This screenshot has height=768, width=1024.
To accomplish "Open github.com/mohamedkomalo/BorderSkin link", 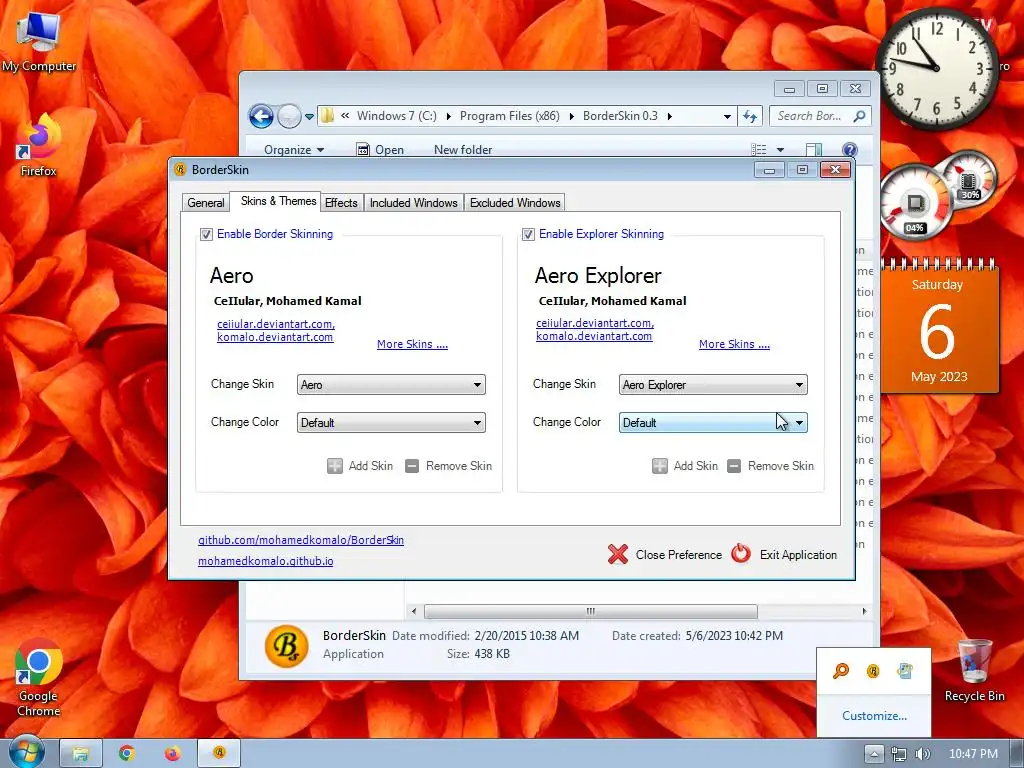I will click(x=301, y=540).
